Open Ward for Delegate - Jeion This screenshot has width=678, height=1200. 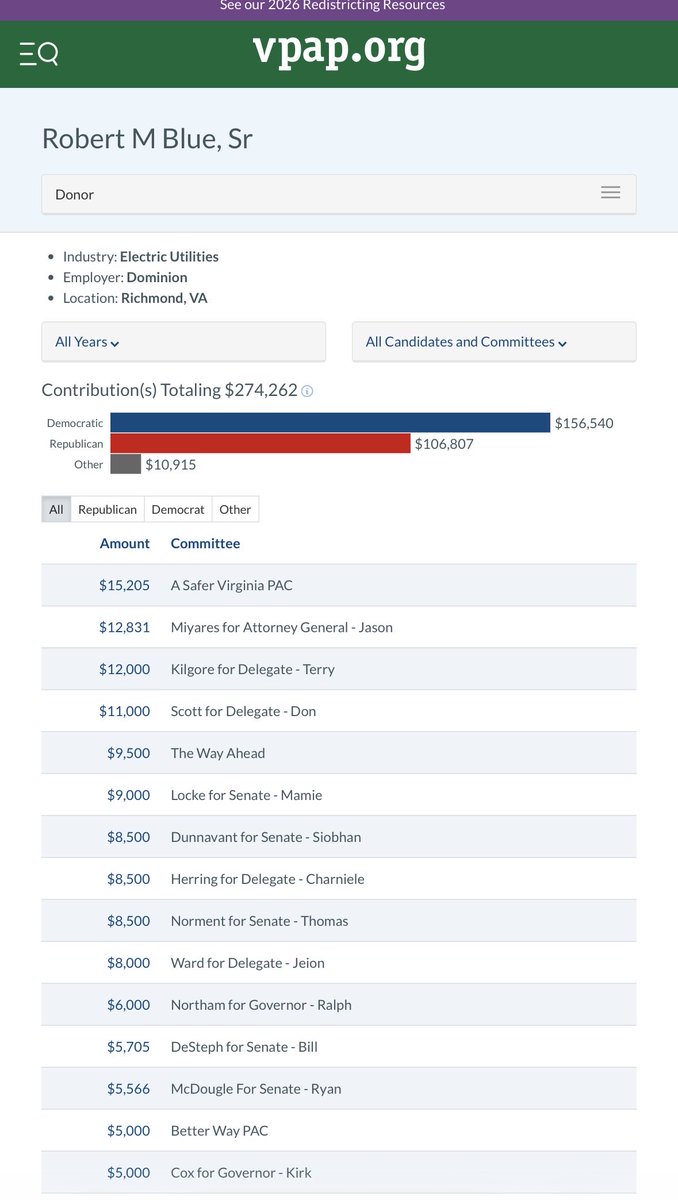(x=248, y=963)
